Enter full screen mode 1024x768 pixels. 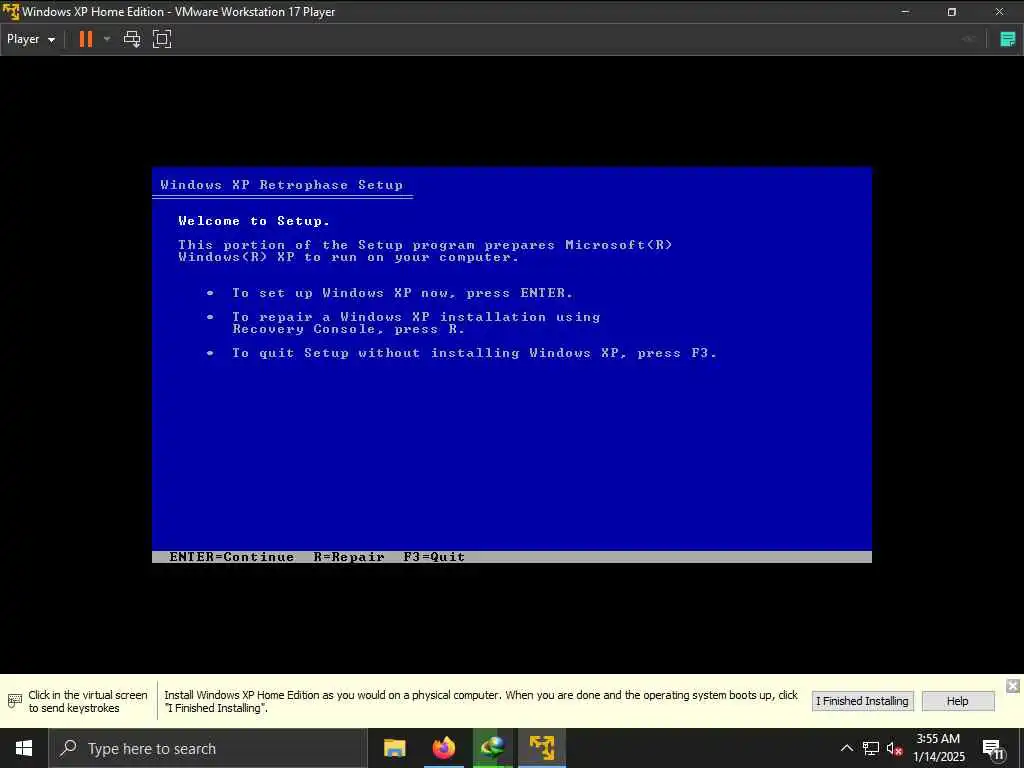click(x=162, y=39)
